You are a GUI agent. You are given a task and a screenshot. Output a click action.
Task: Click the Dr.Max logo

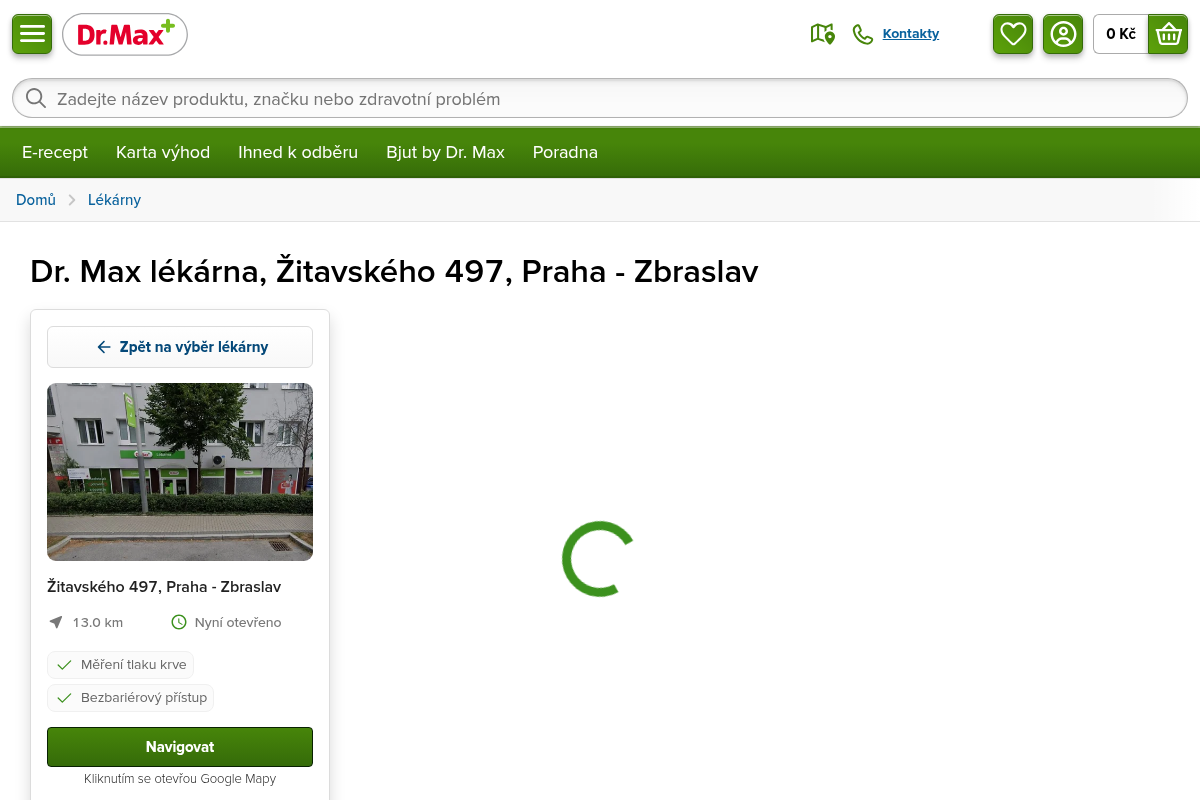click(125, 35)
